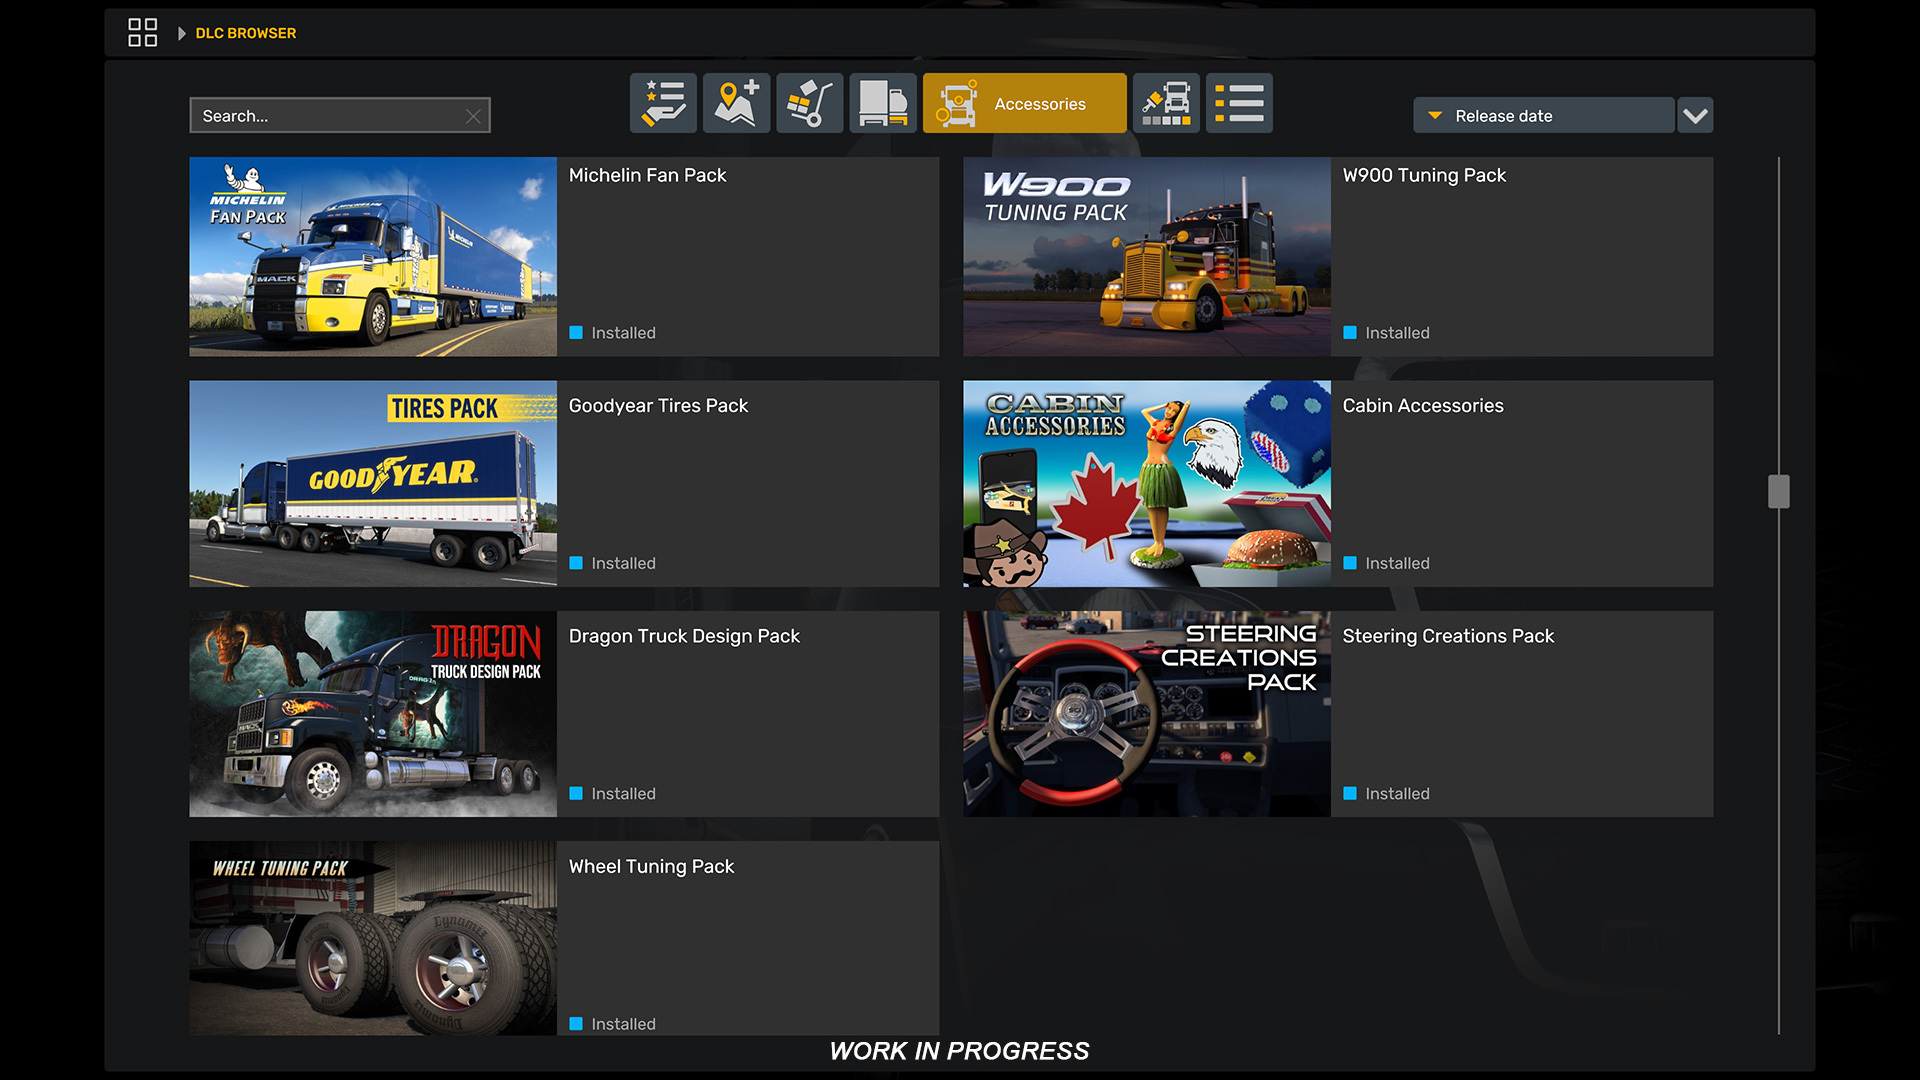Select the map expansions filter icon
This screenshot has width=1920, height=1080.
click(x=736, y=103)
